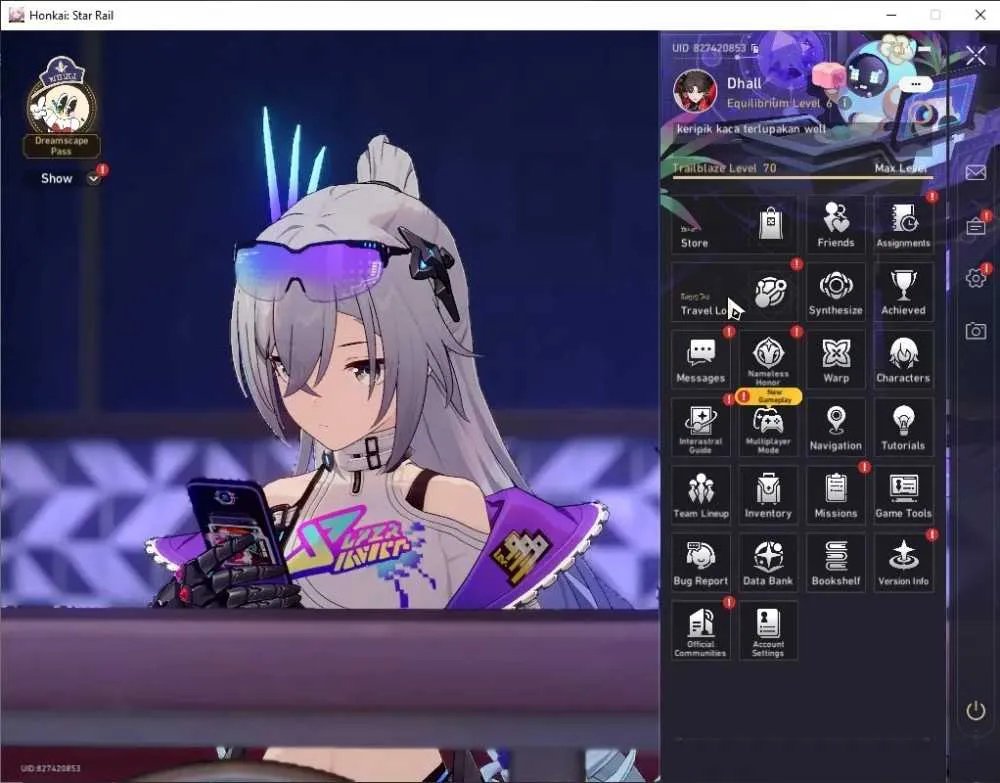The width and height of the screenshot is (1000, 783).
Task: Copy the UID with the copy icon
Action: point(755,48)
